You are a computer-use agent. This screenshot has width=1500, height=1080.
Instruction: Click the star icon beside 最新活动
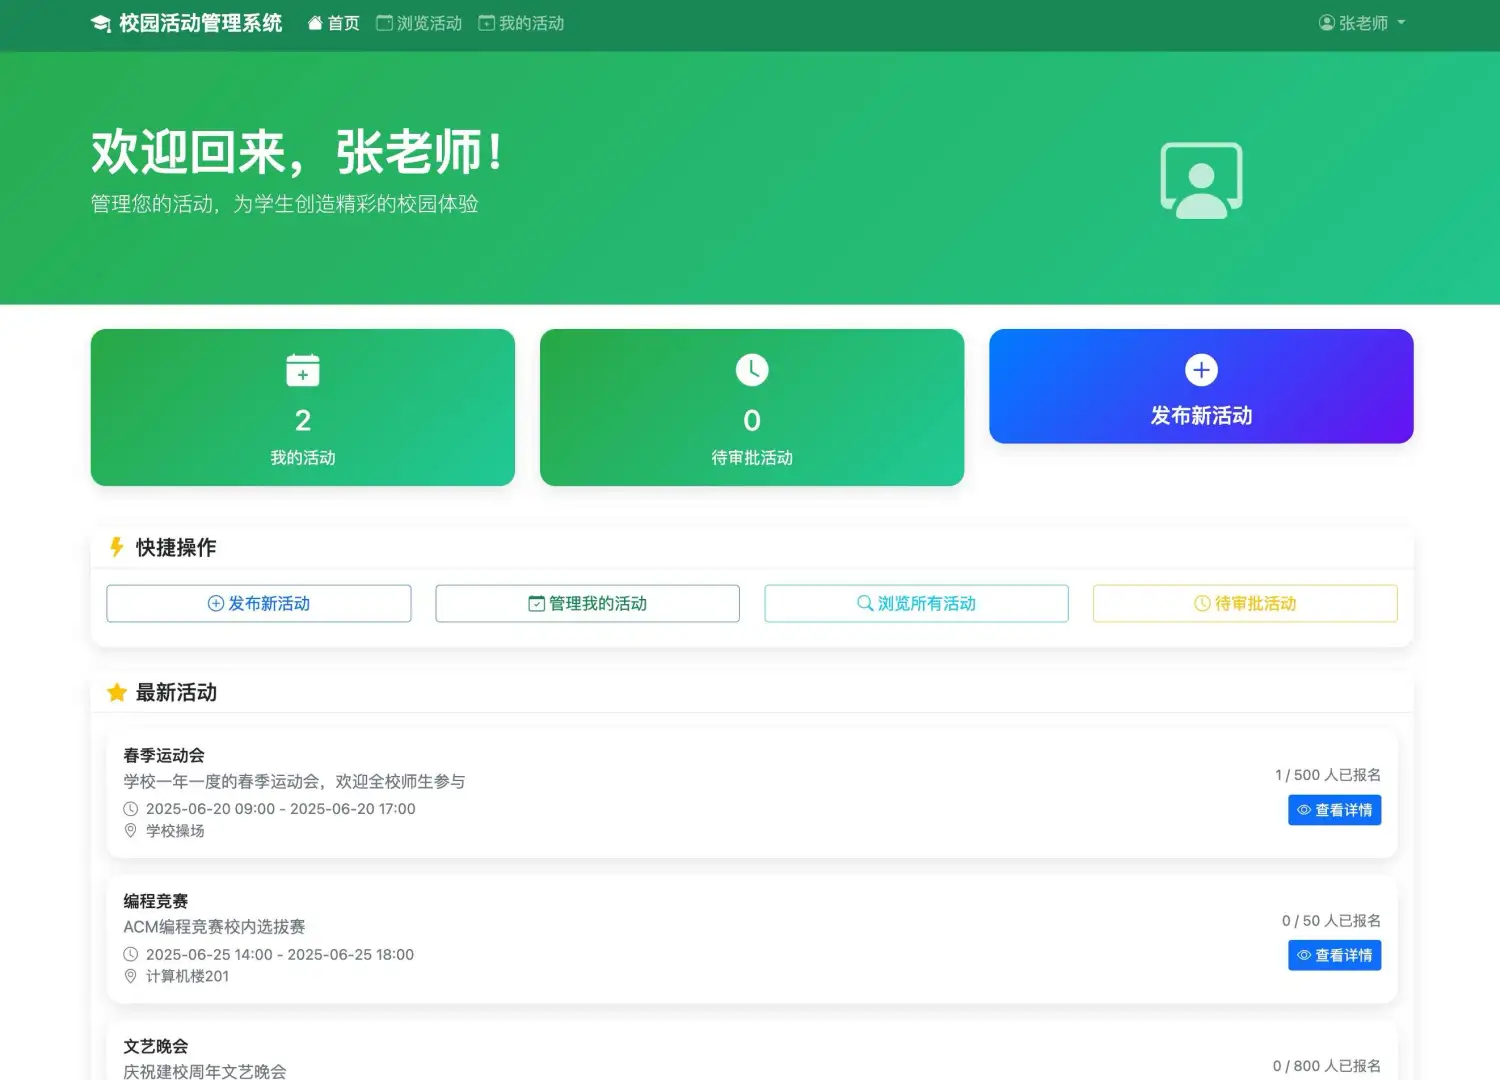(117, 692)
